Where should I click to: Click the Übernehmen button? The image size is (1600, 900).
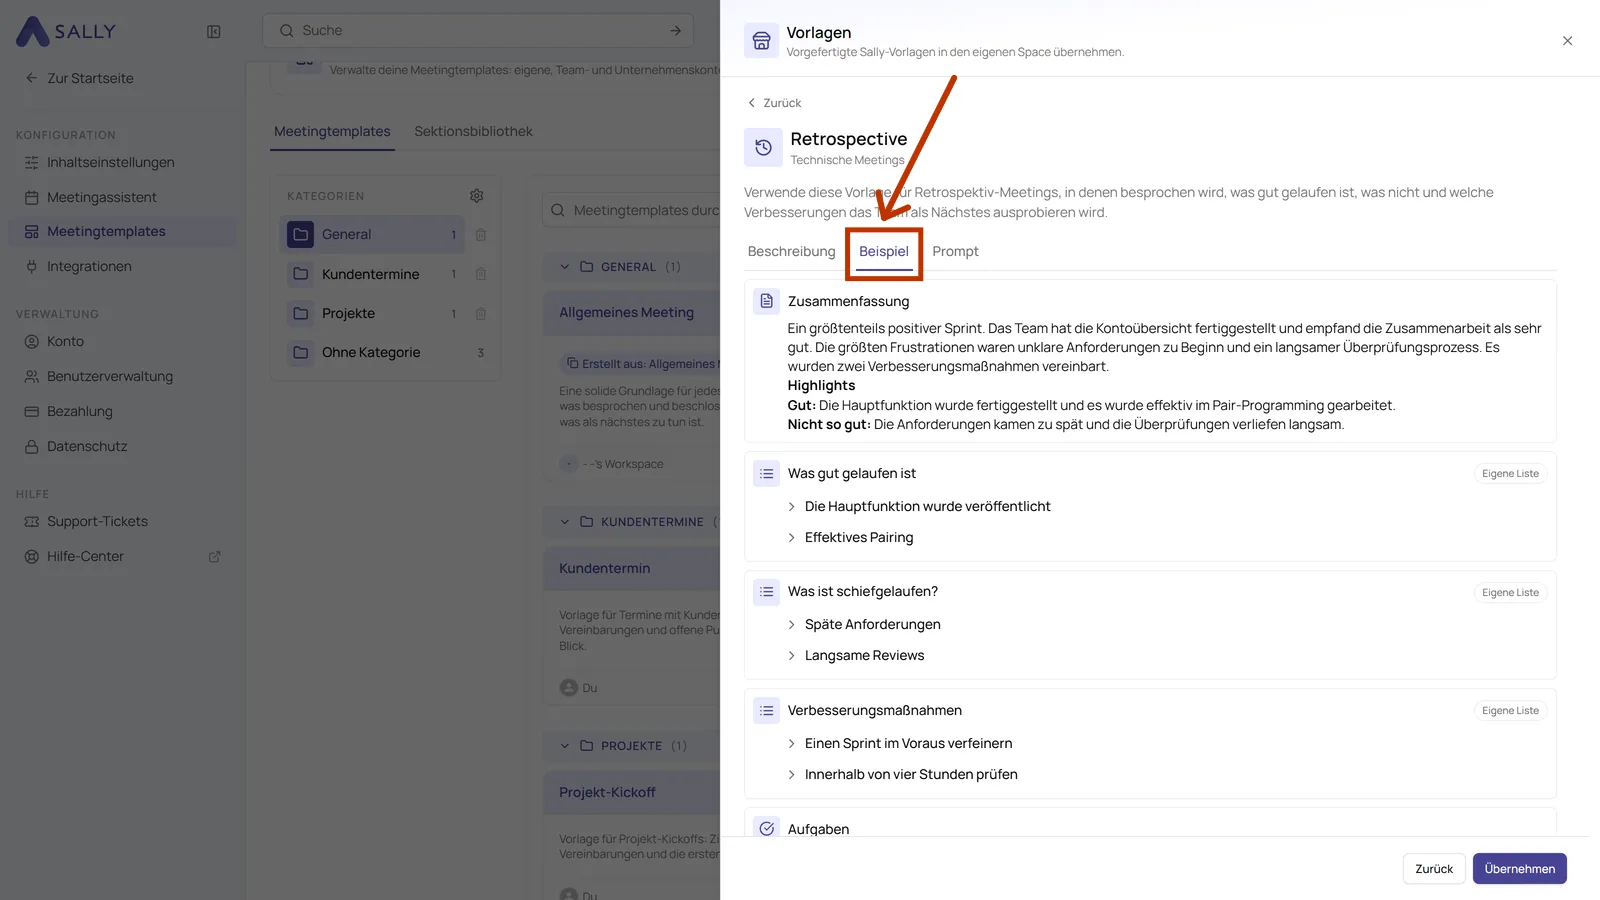click(1519, 869)
